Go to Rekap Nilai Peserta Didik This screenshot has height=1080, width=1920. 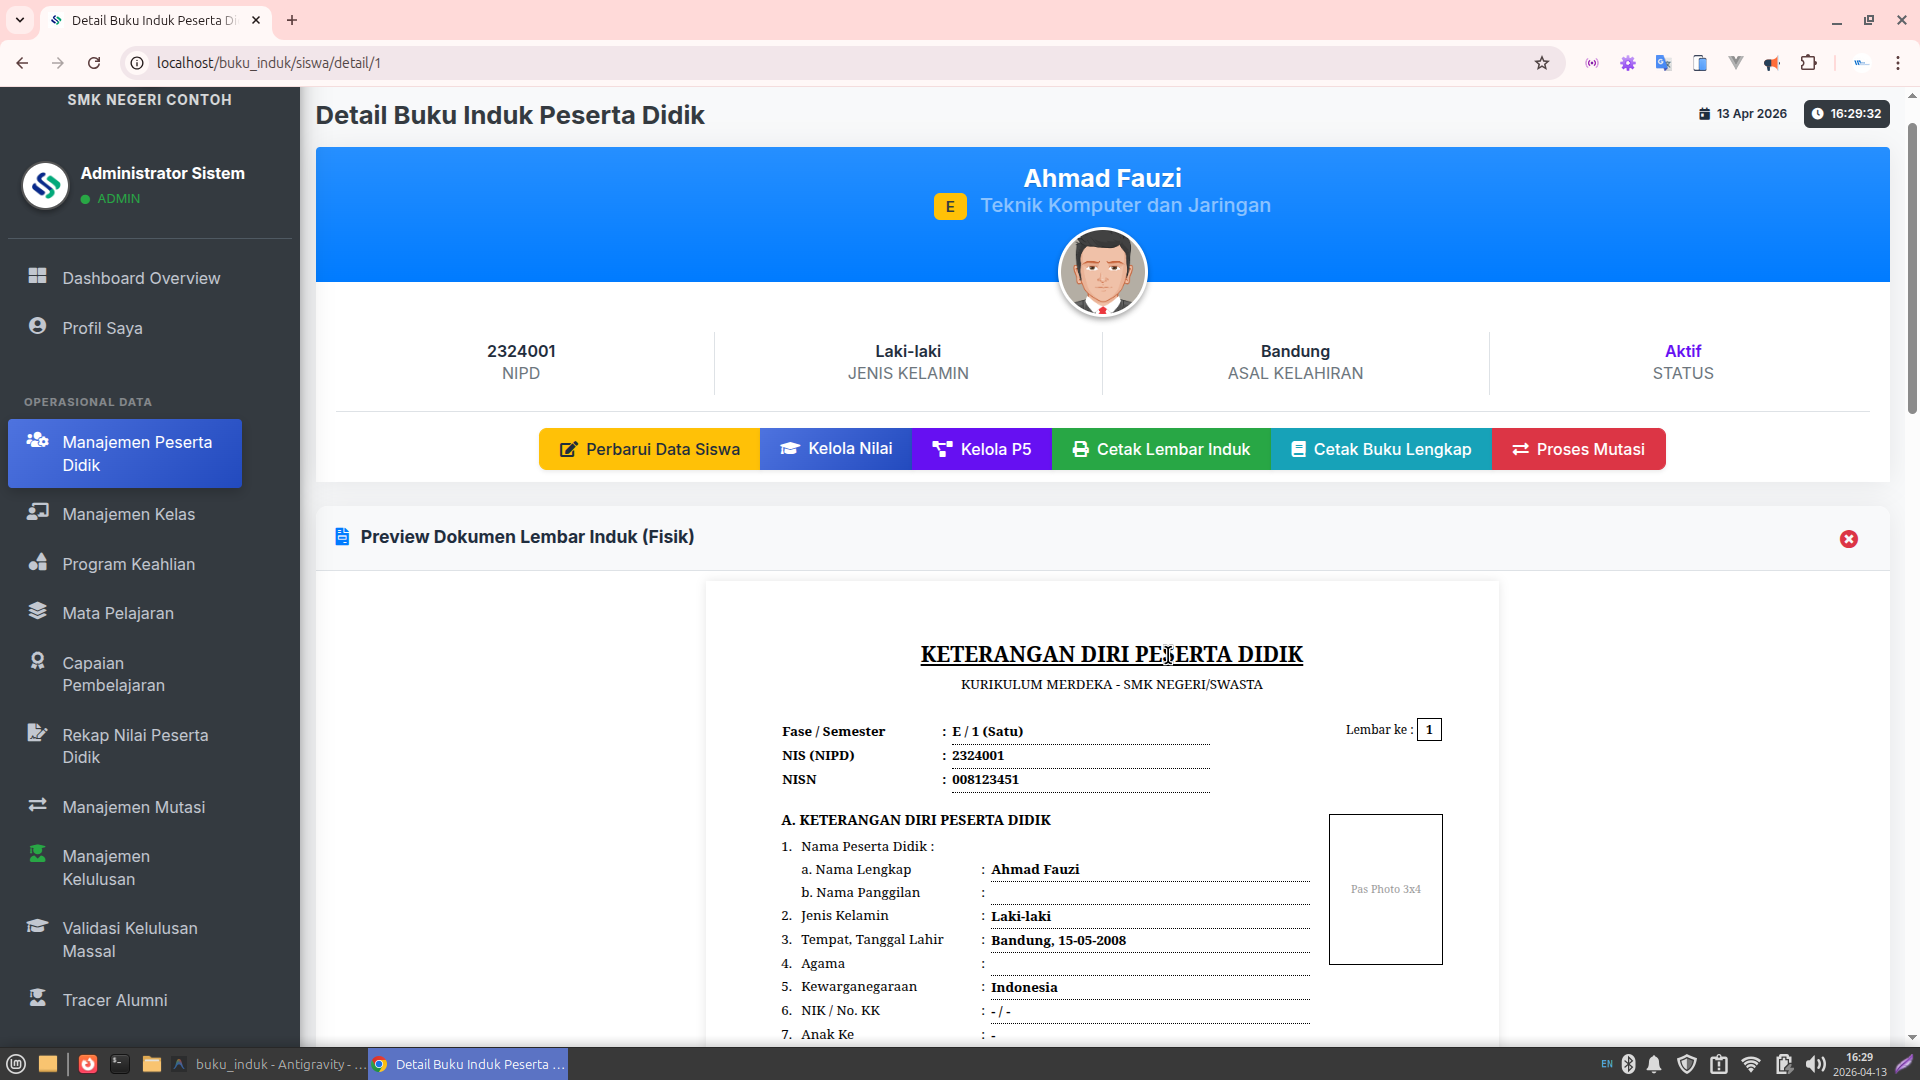point(135,746)
